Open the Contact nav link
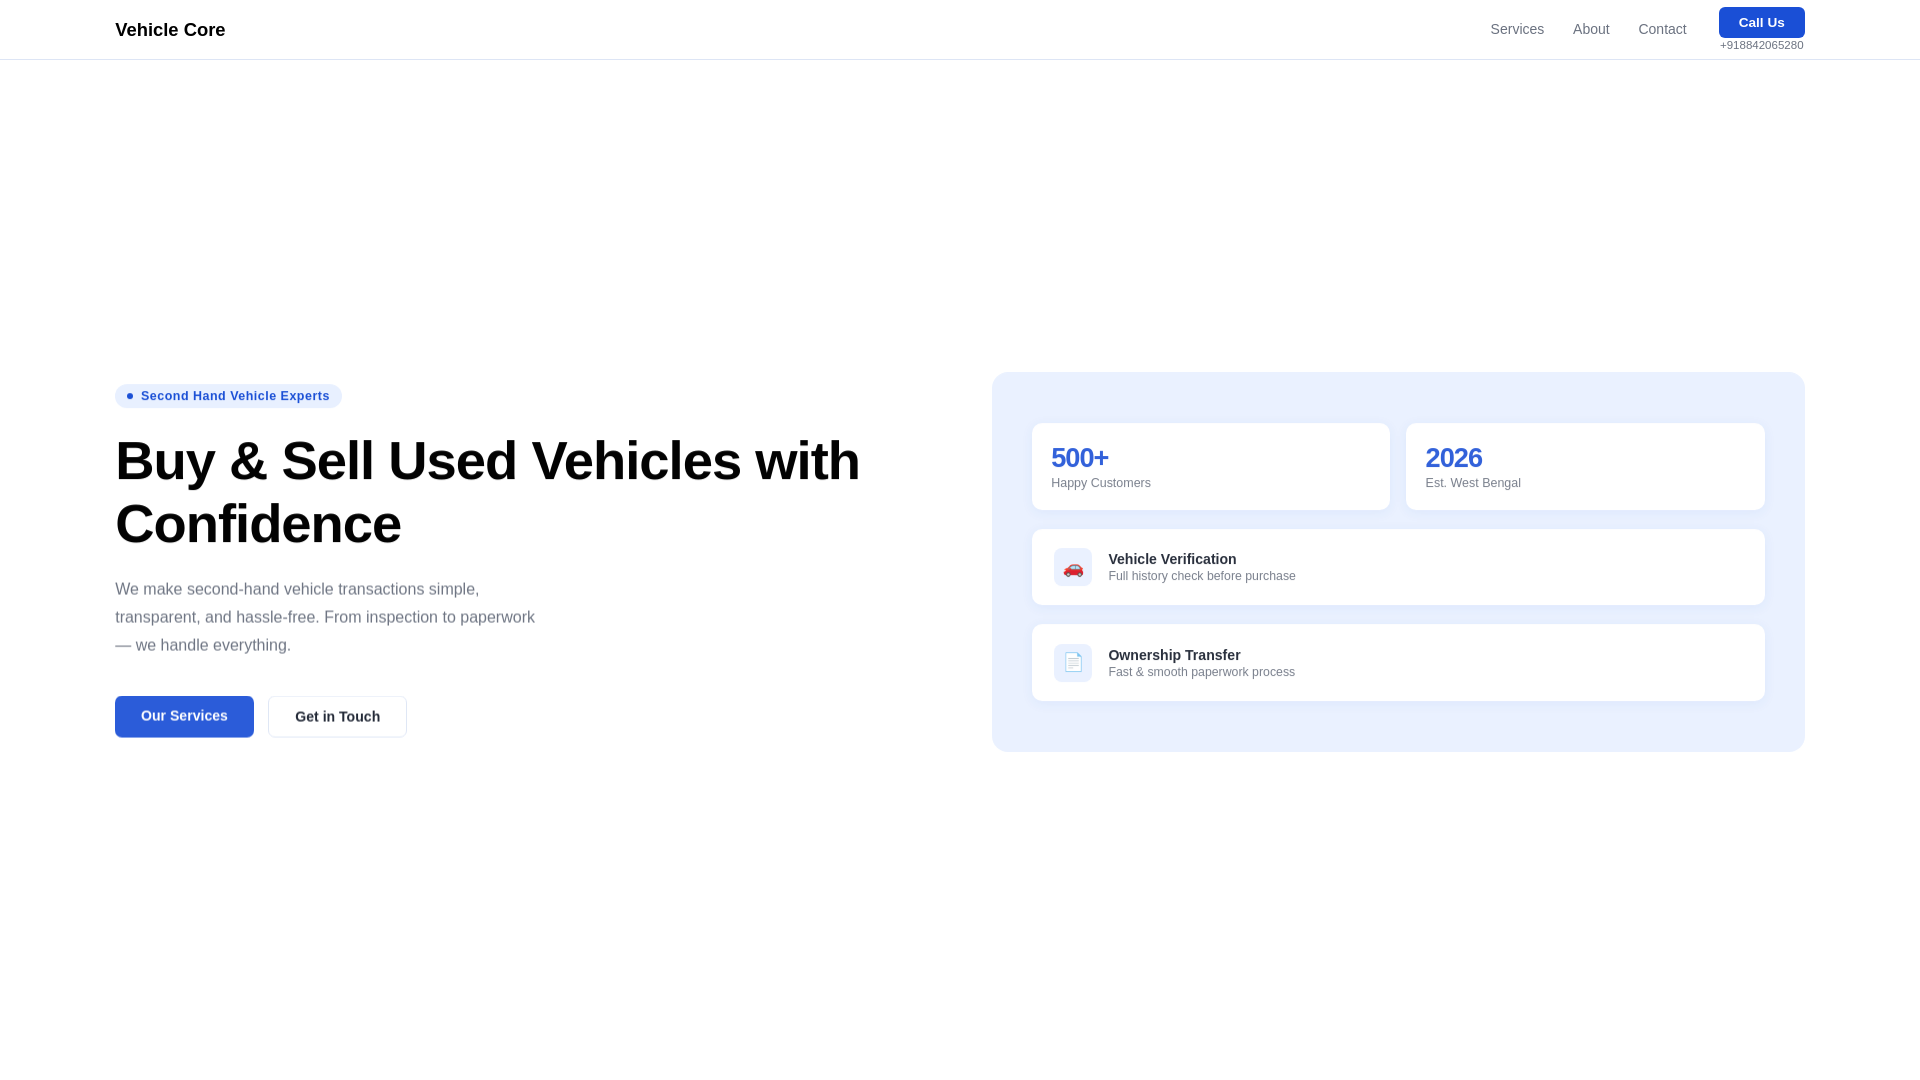The height and width of the screenshot is (1080, 1920). click(1662, 29)
